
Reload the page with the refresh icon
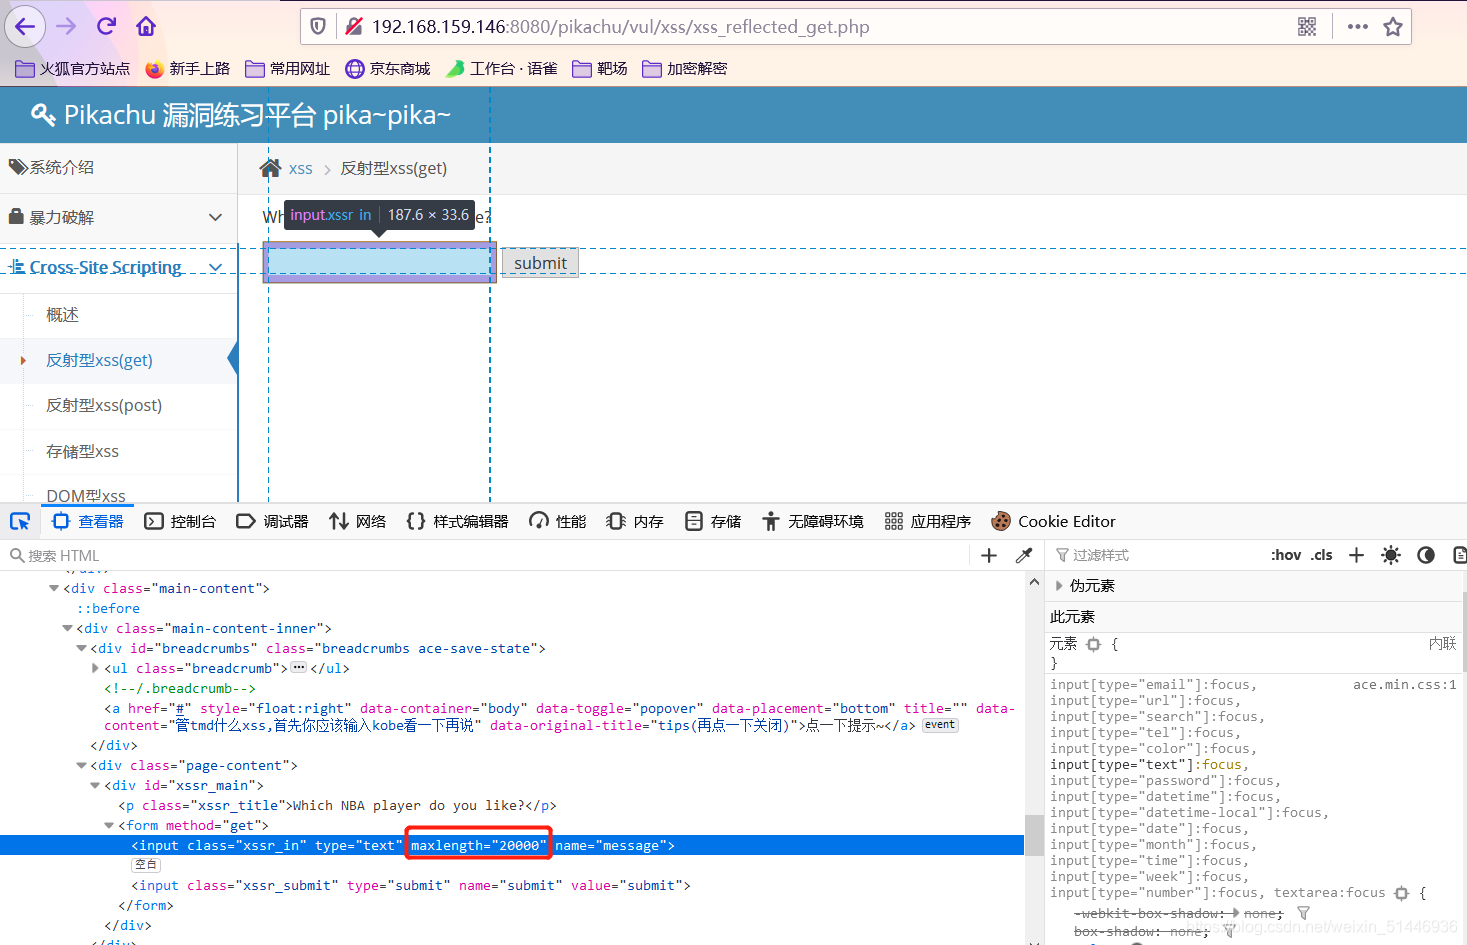(x=106, y=26)
